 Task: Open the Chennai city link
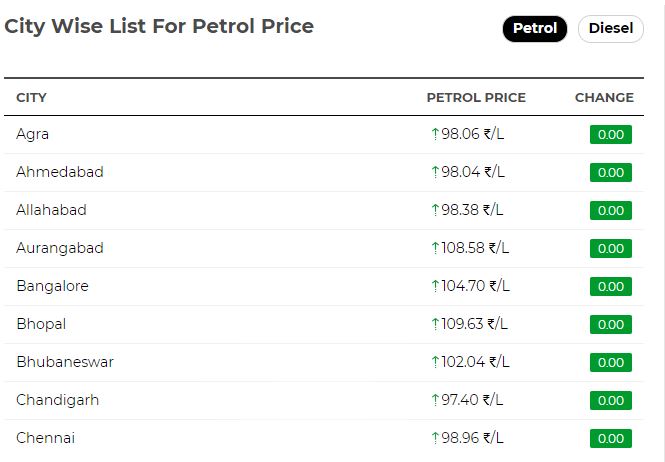click(45, 438)
